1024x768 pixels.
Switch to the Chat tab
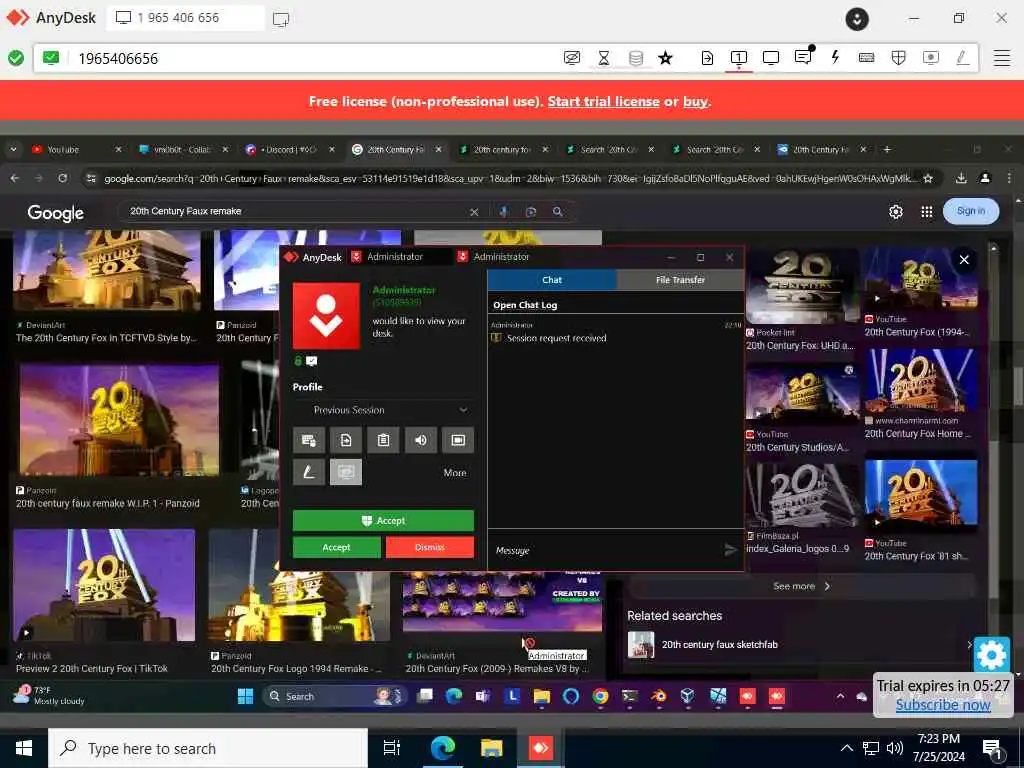552,280
